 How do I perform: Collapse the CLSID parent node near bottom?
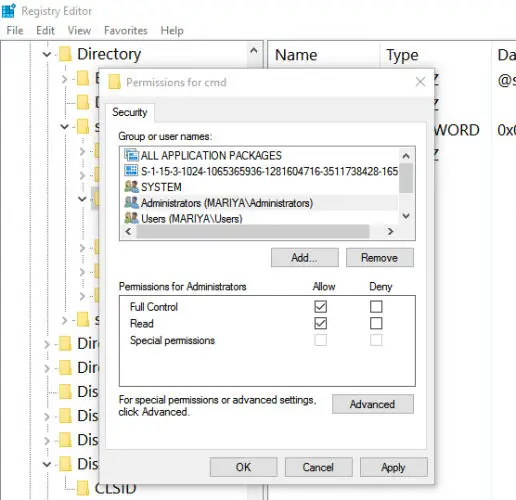point(47,464)
